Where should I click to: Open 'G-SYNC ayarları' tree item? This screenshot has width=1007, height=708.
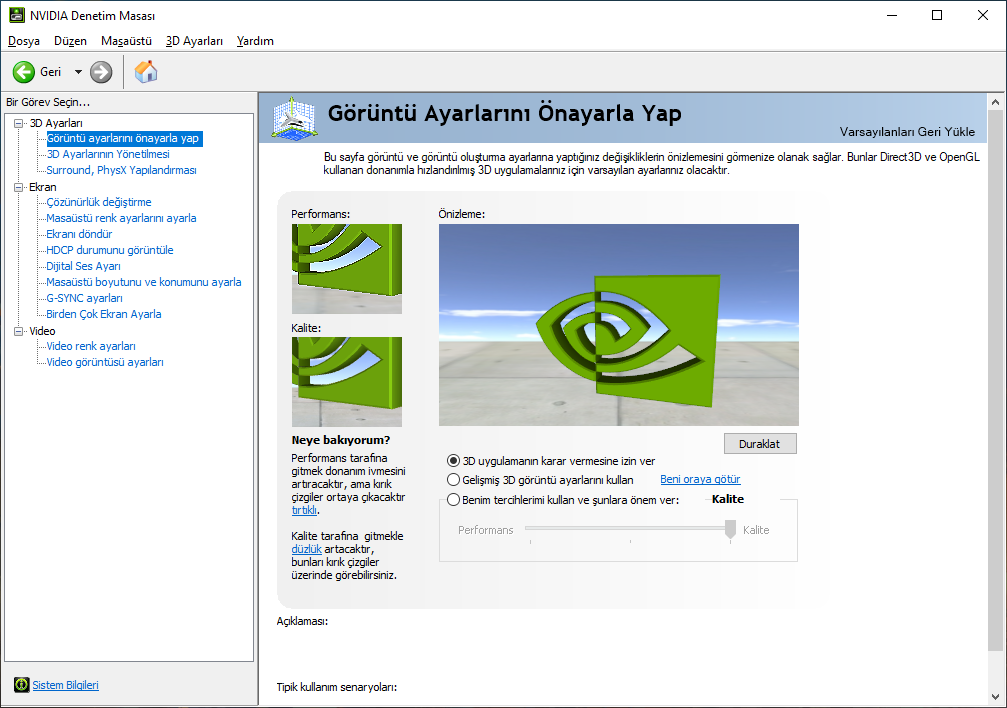(x=84, y=298)
